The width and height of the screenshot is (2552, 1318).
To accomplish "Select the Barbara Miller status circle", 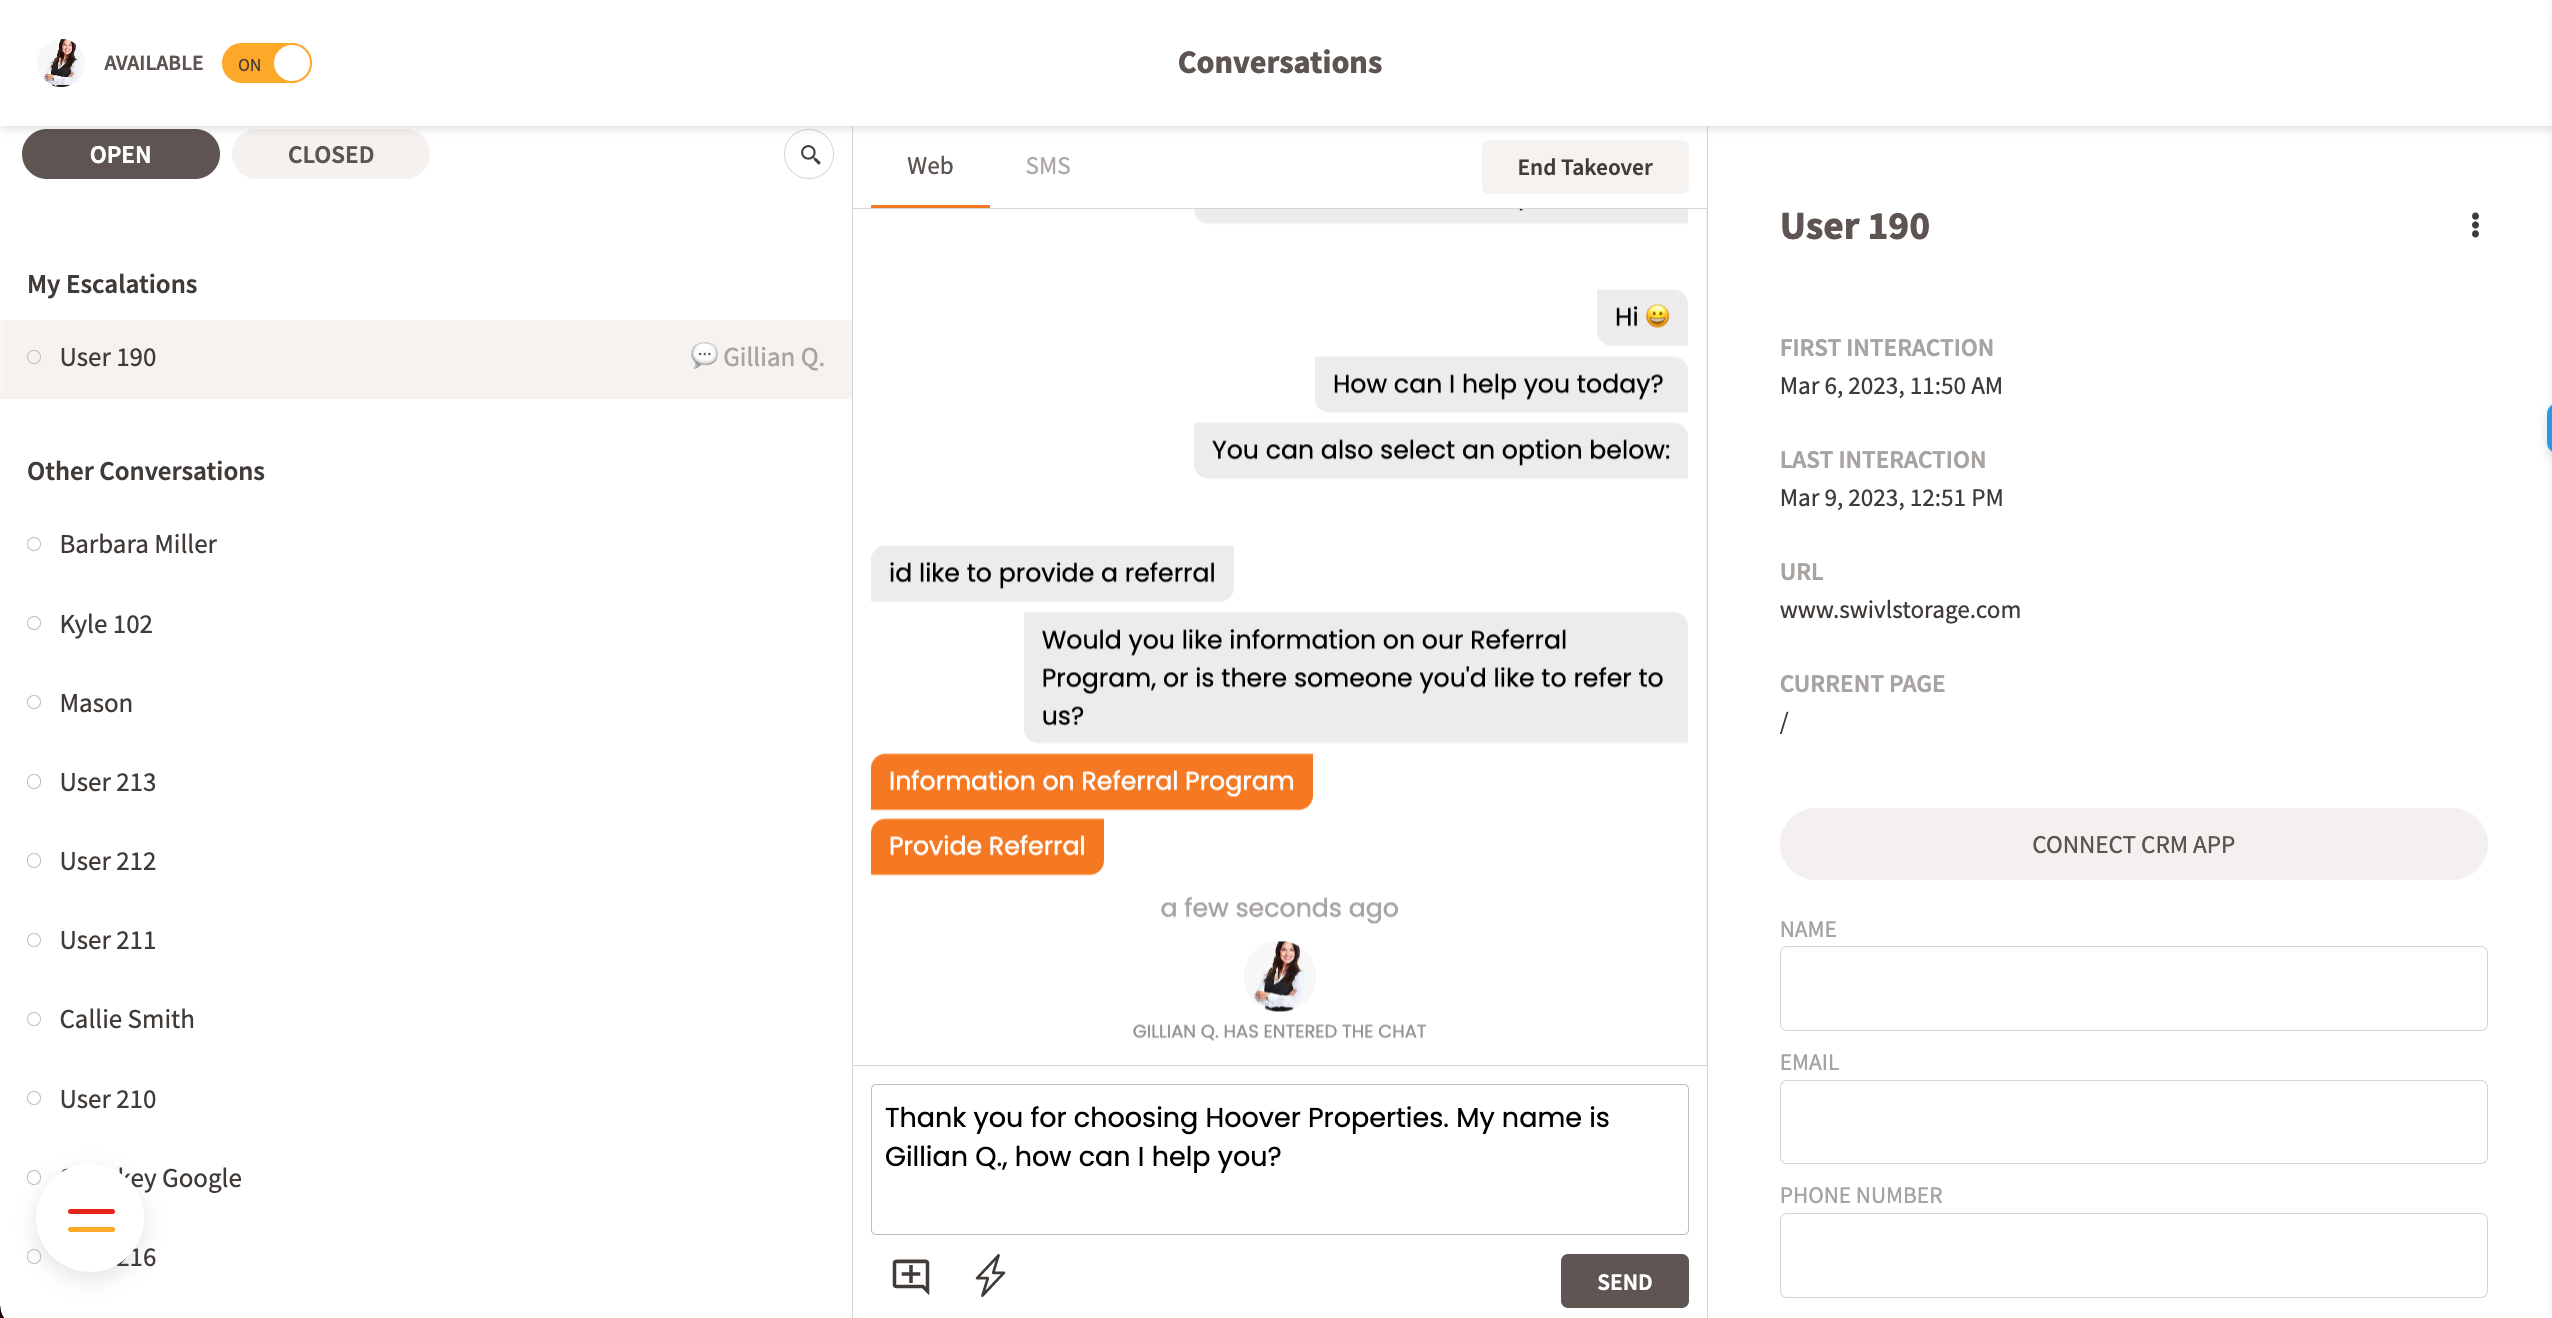I will 34,544.
